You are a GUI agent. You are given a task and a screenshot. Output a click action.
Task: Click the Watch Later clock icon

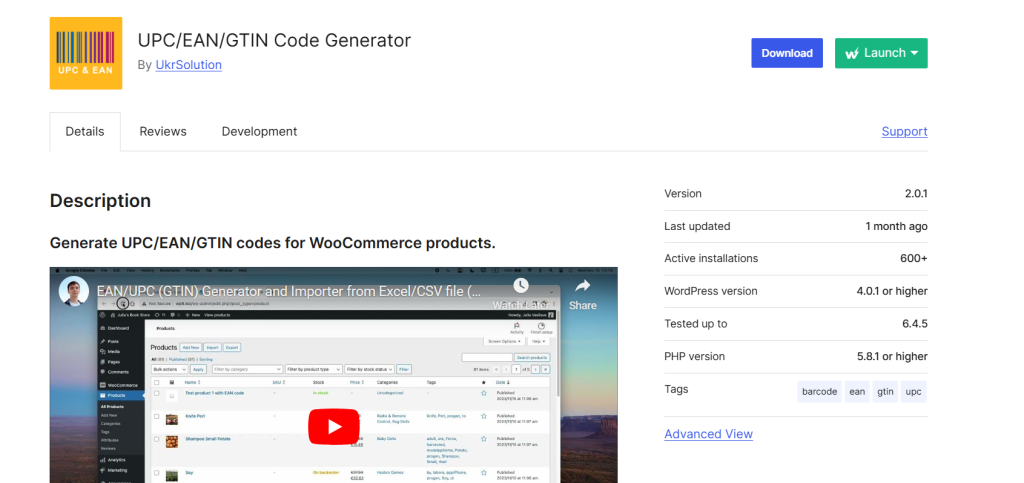(520, 286)
